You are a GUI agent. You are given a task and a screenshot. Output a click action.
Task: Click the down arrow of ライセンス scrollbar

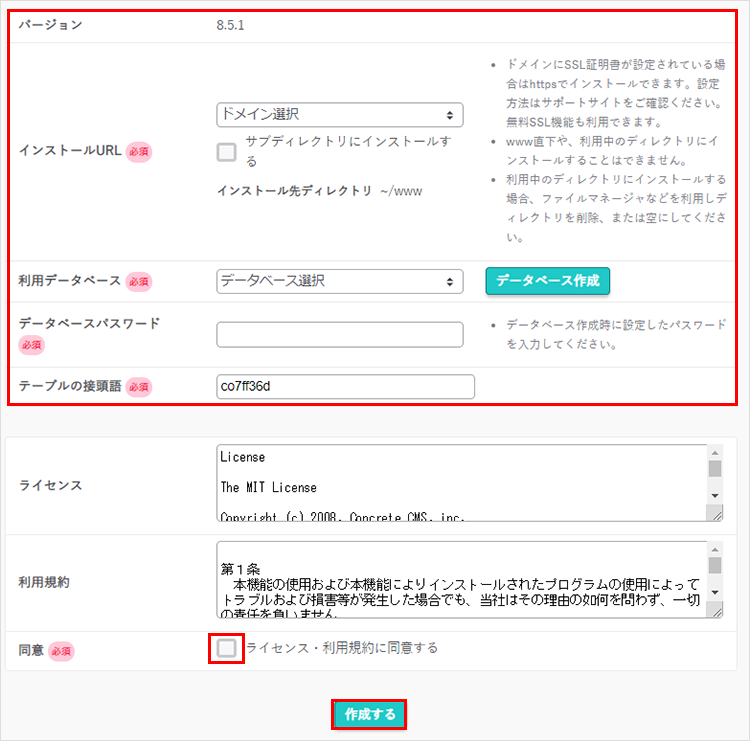(715, 496)
